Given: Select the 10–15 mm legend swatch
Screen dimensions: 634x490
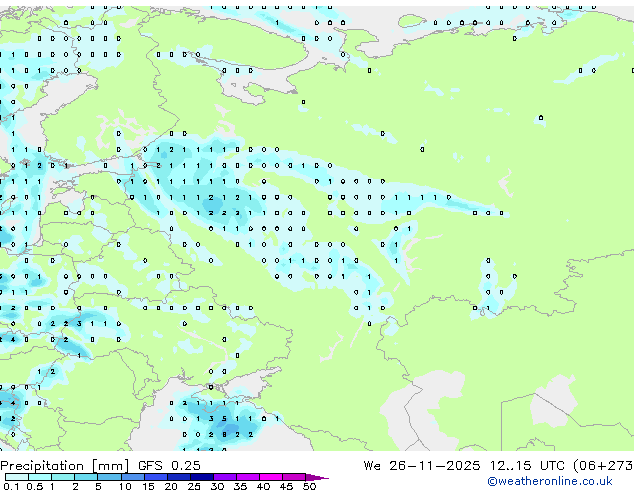Looking at the screenshot, I should tap(133, 477).
